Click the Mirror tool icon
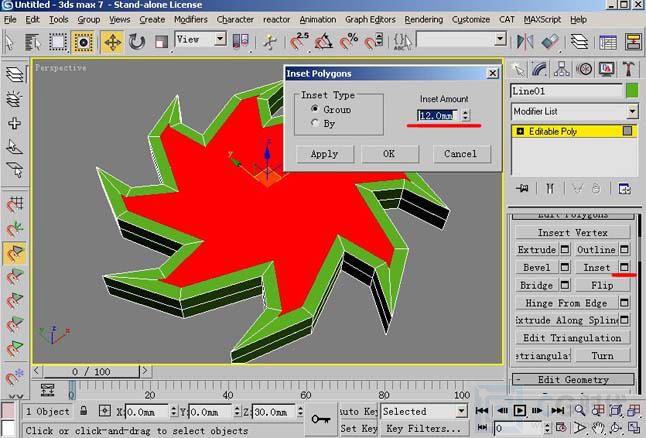Viewport: 646px width, 438px height. (x=525, y=42)
